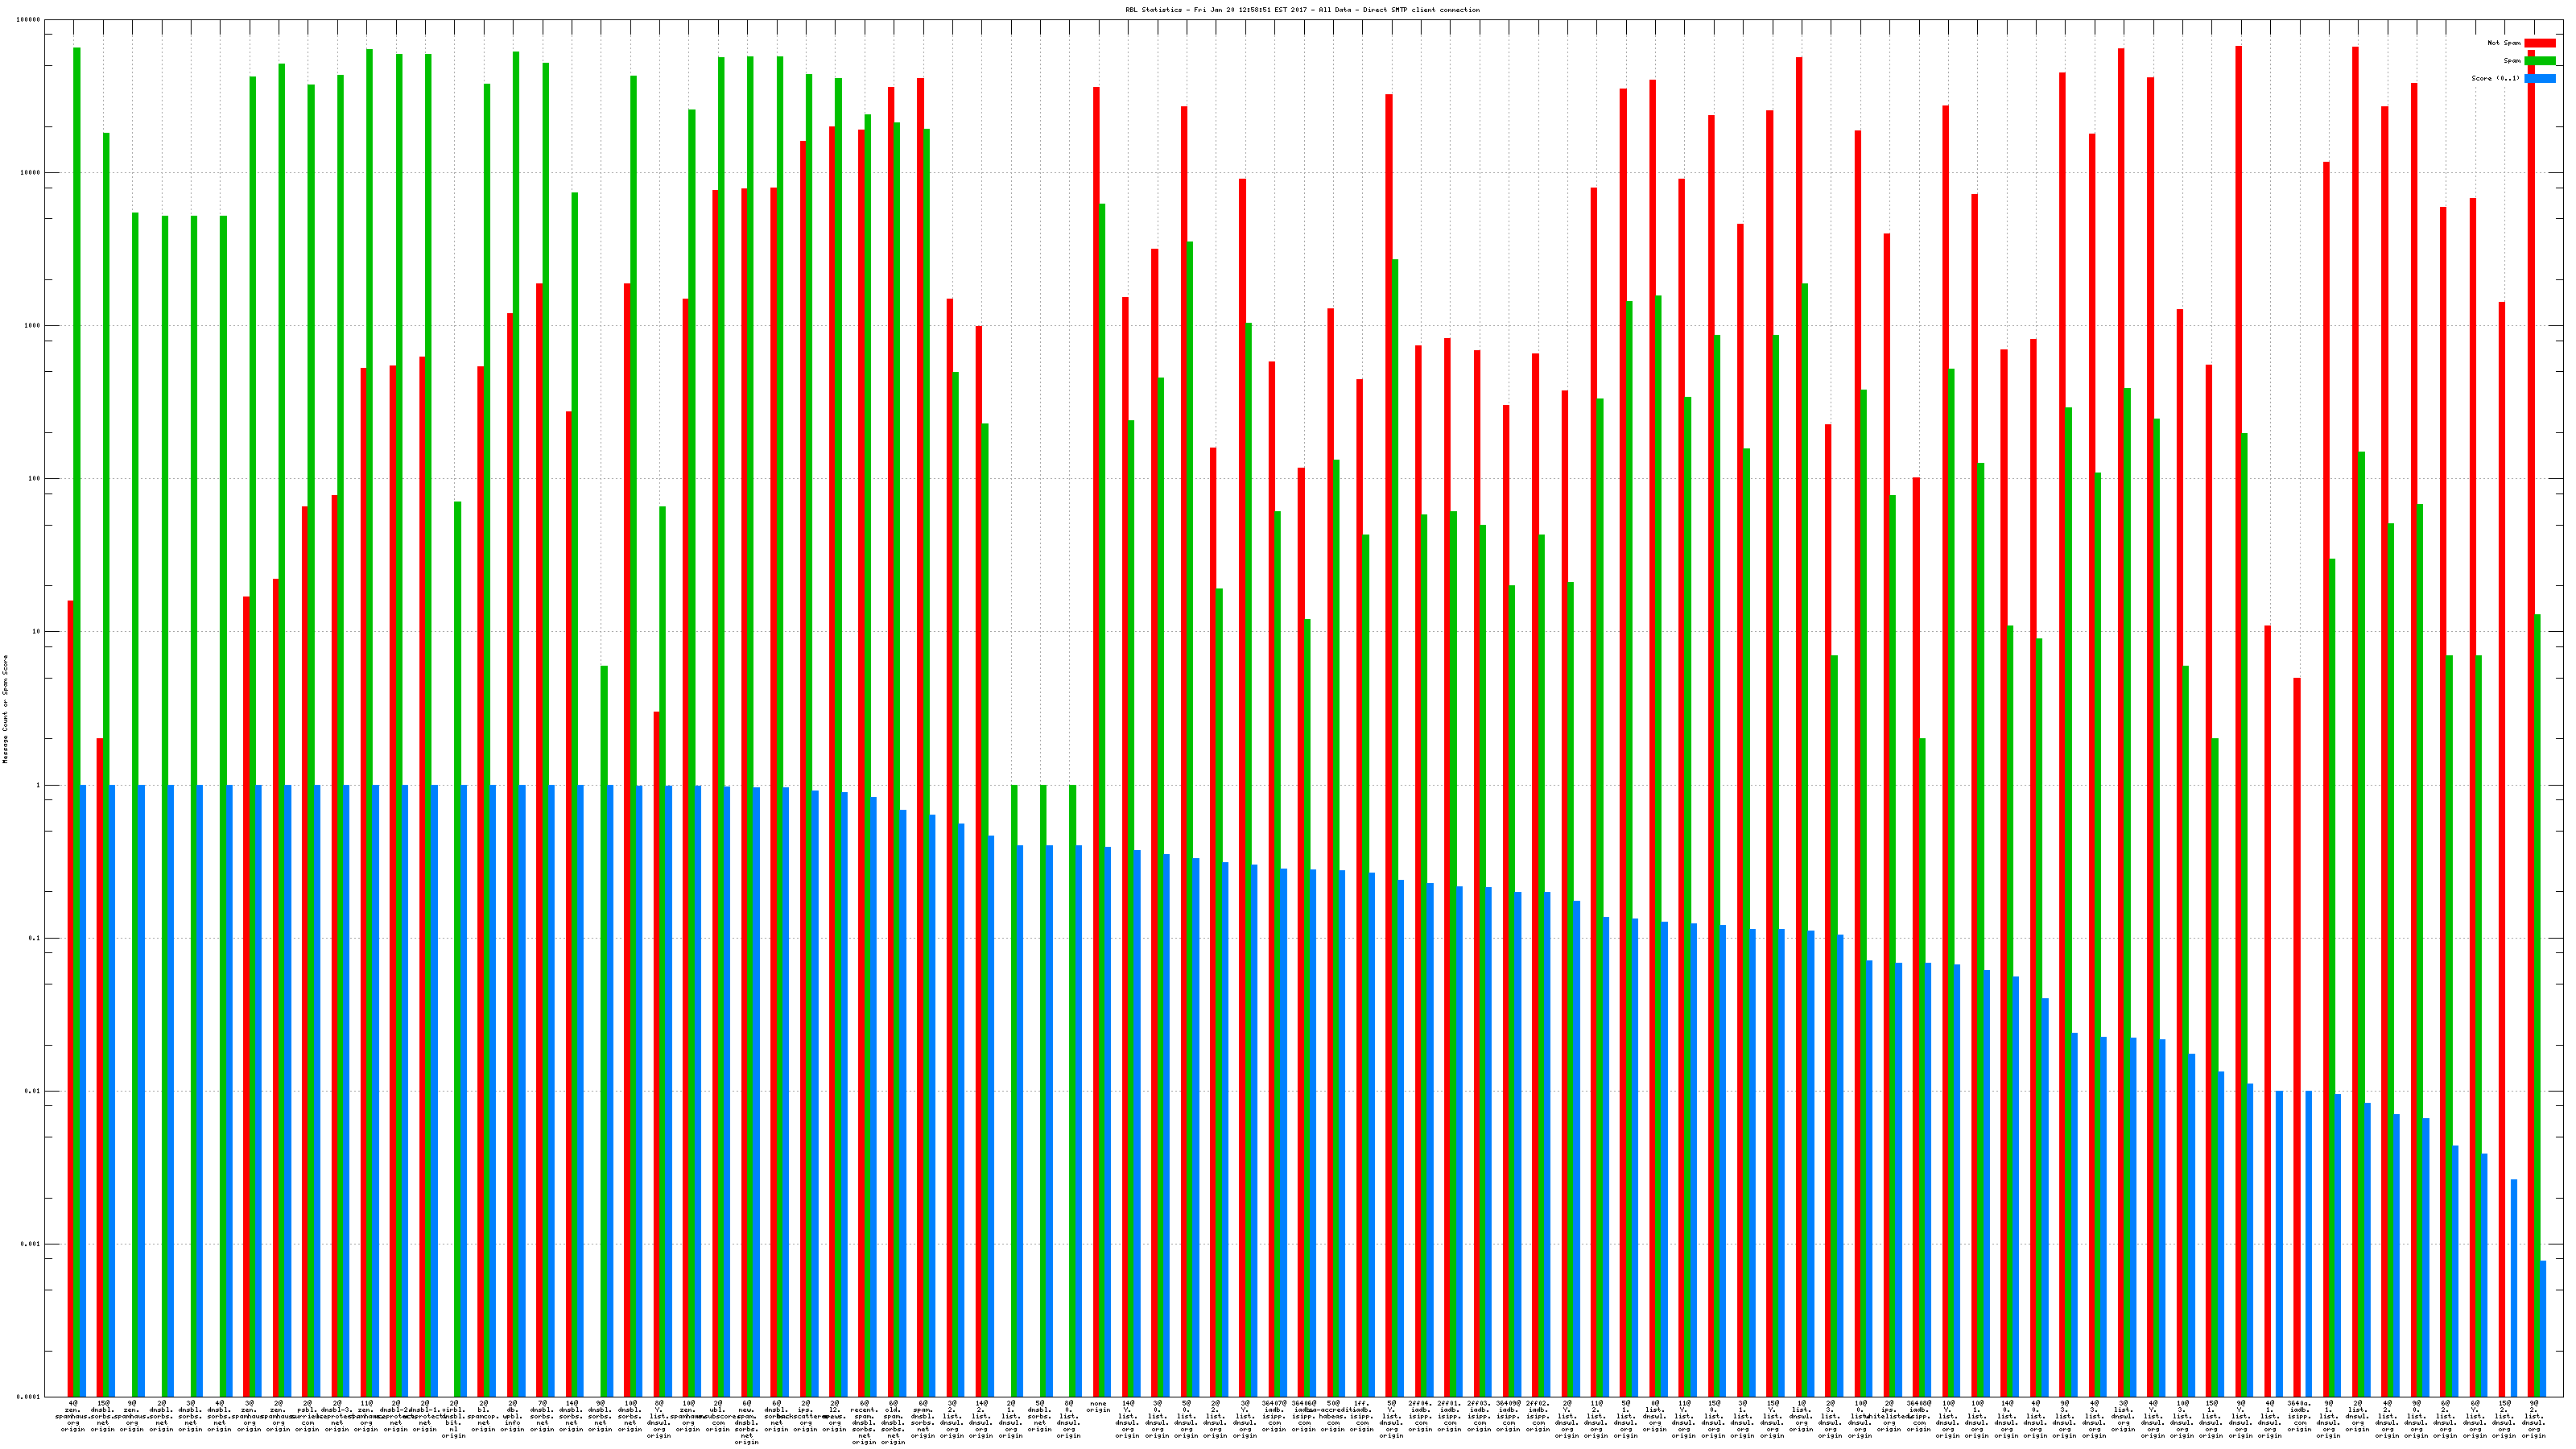Click the 'ips. backscatterer. org' x-axis label
2576x1449 pixels.
(x=806, y=1415)
